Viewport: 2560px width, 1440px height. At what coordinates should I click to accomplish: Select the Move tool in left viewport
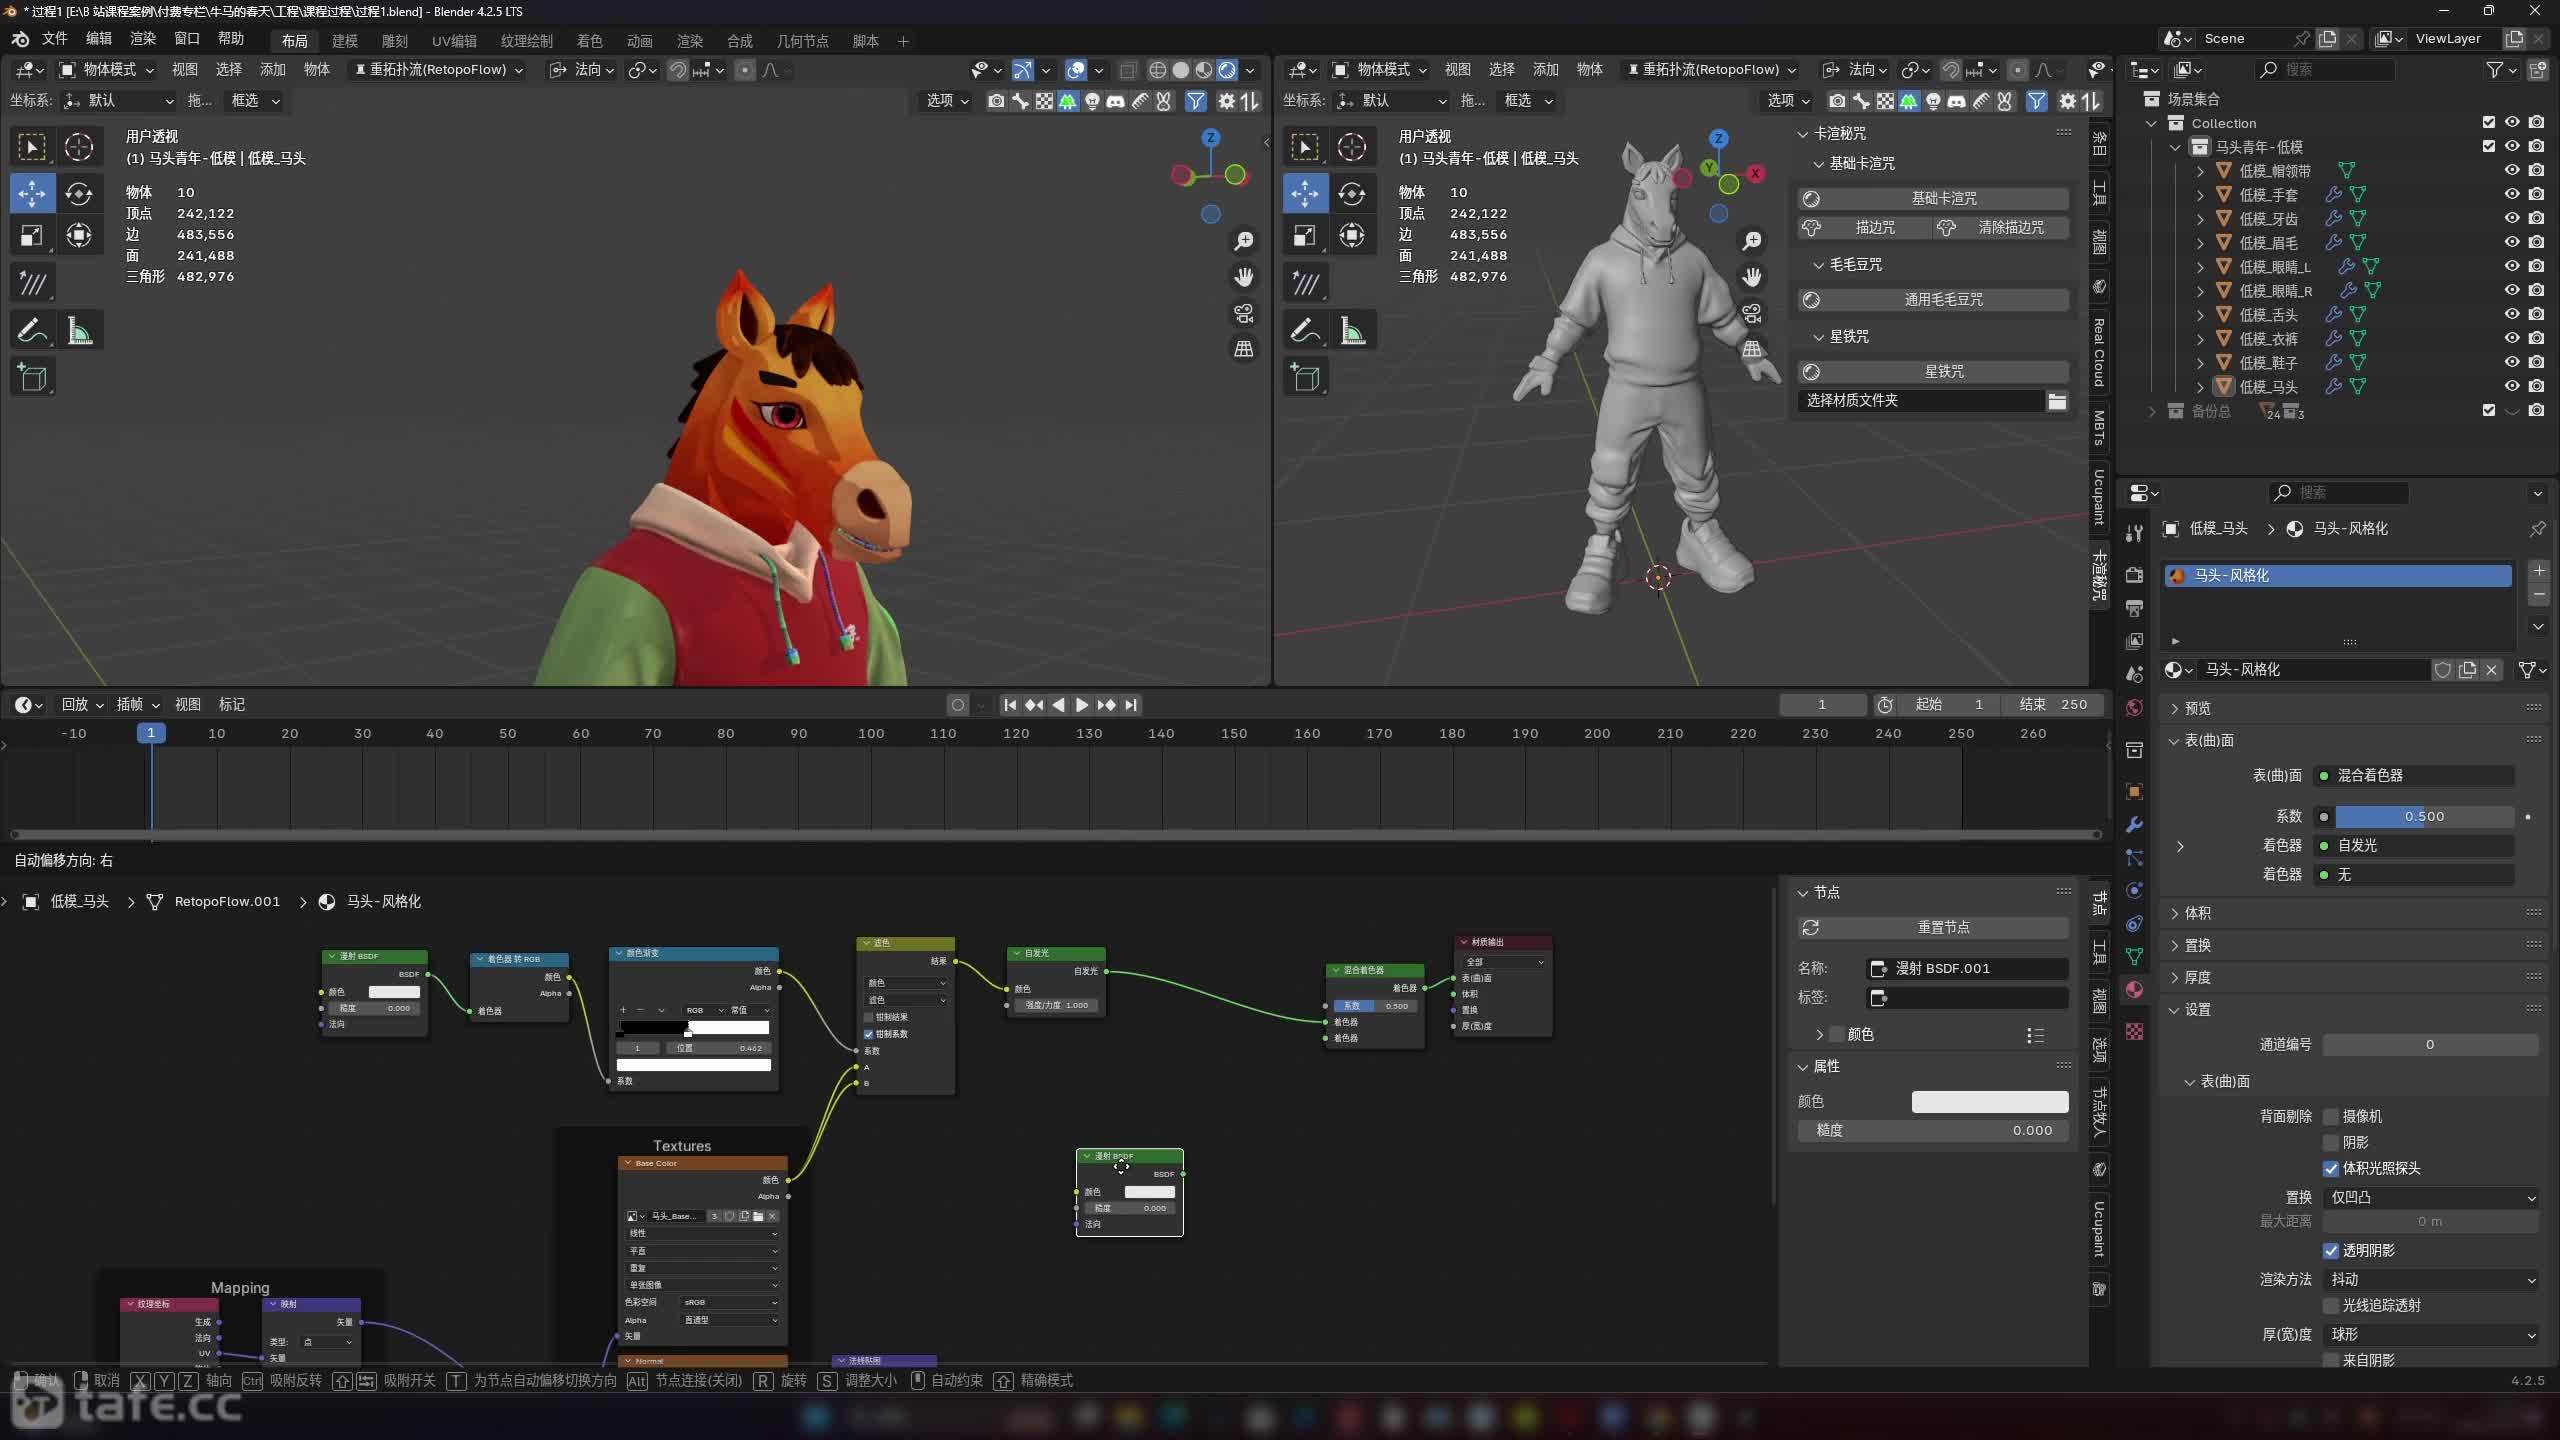(32, 193)
